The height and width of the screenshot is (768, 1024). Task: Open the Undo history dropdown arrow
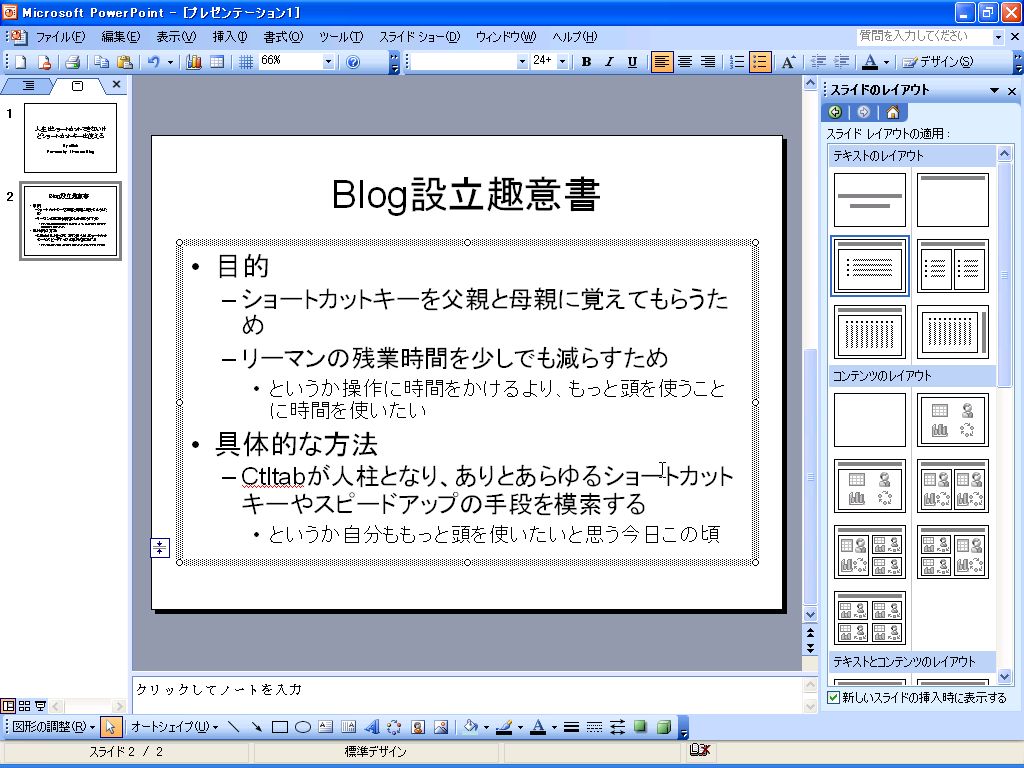coord(170,63)
